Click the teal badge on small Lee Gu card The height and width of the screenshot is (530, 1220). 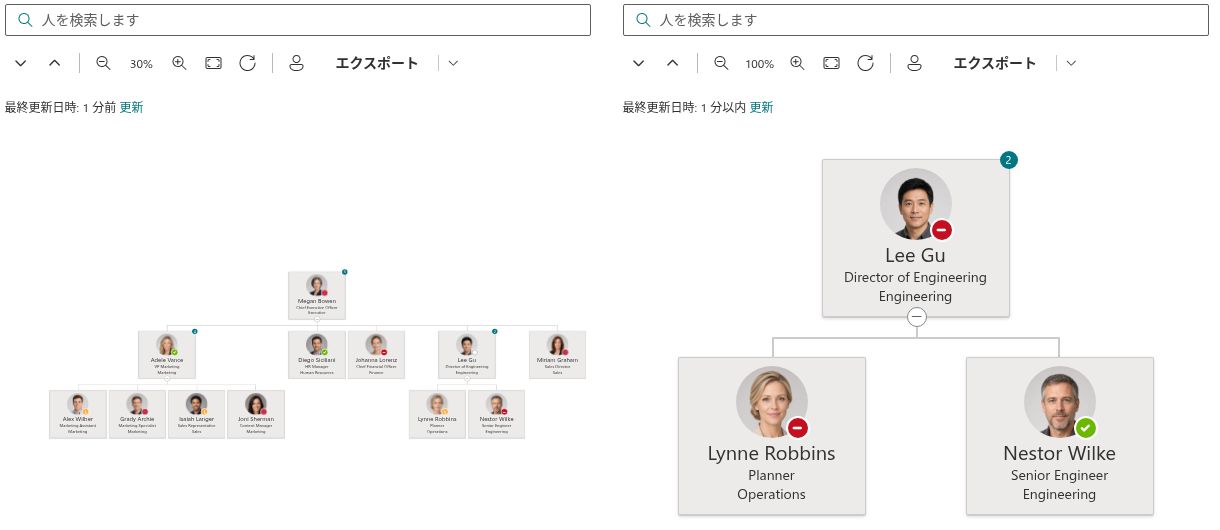point(495,331)
